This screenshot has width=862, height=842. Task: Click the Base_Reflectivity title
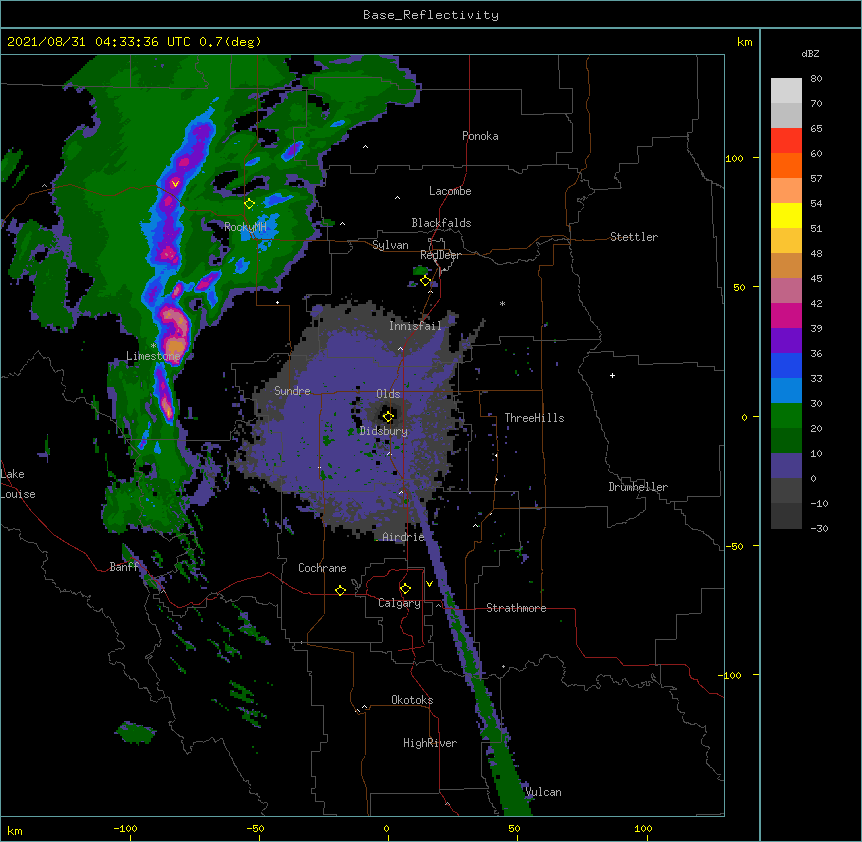coord(431,15)
